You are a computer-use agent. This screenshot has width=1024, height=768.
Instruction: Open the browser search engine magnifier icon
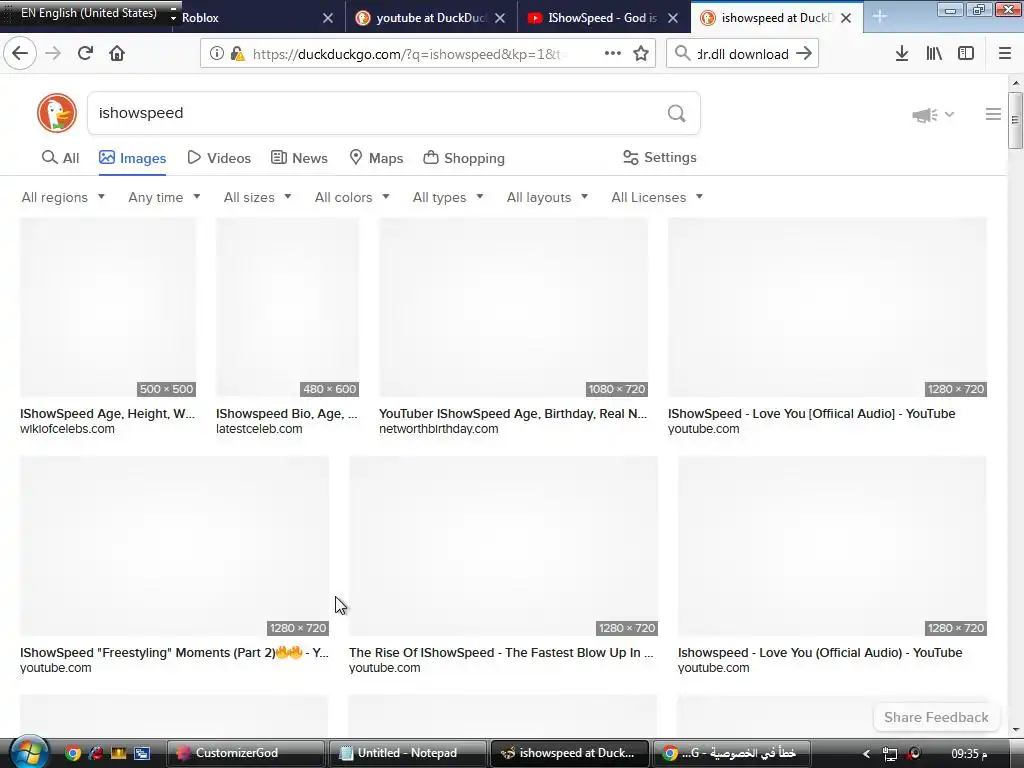pyautogui.click(x=683, y=54)
